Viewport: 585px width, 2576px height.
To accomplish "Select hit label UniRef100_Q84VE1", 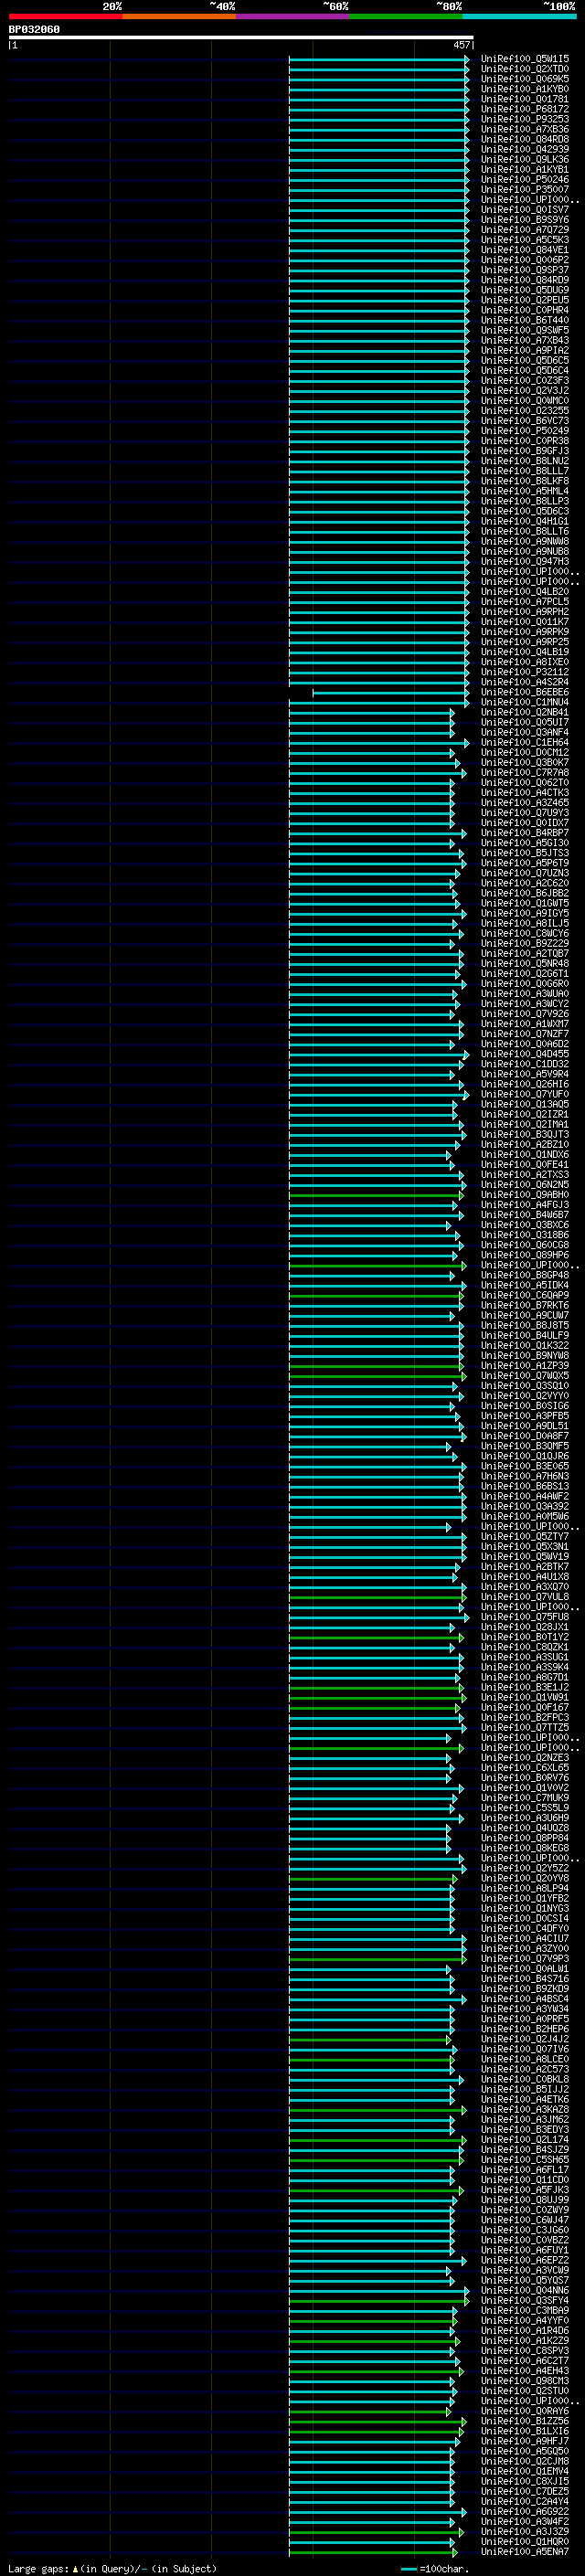I will tap(525, 250).
